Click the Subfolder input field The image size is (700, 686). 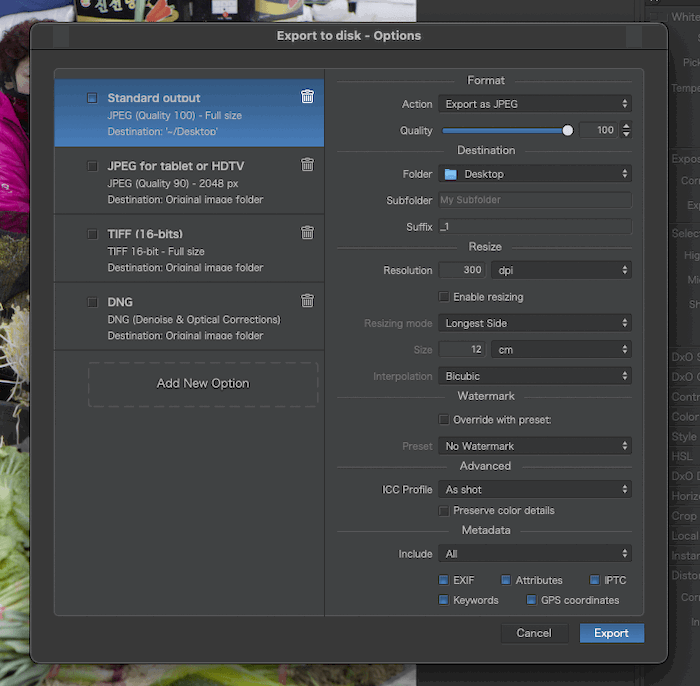(x=535, y=200)
